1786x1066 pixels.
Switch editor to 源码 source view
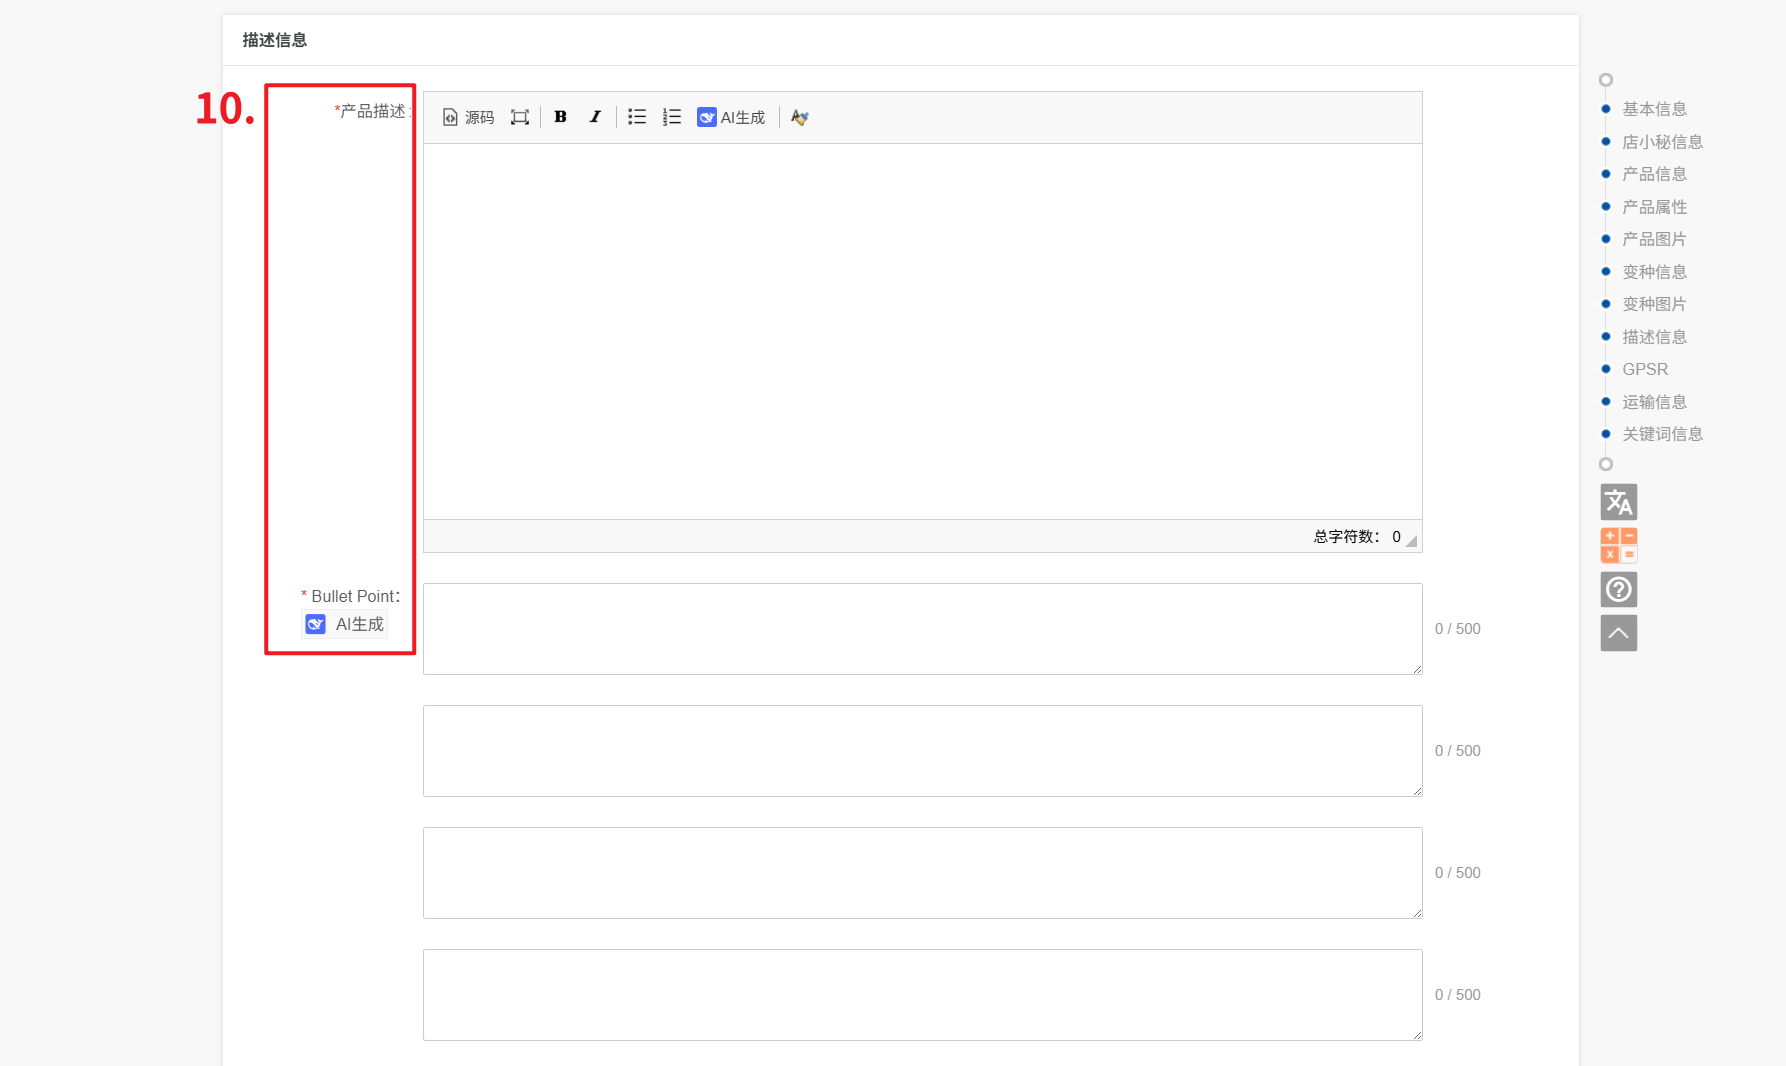tap(469, 117)
